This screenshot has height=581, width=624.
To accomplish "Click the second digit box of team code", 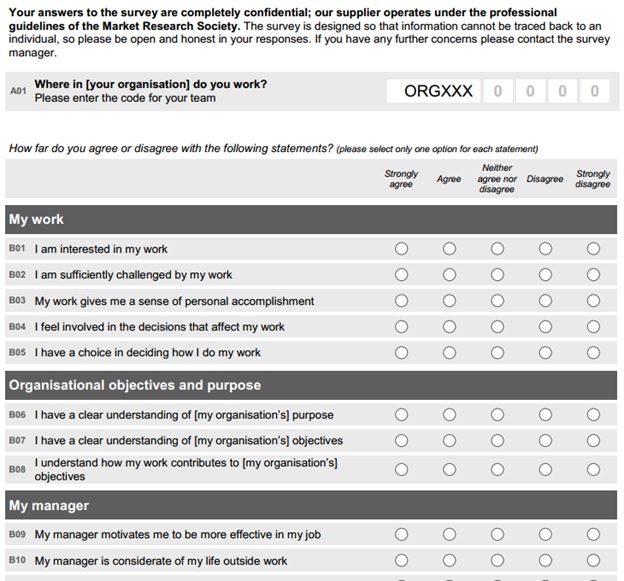I will [x=530, y=91].
